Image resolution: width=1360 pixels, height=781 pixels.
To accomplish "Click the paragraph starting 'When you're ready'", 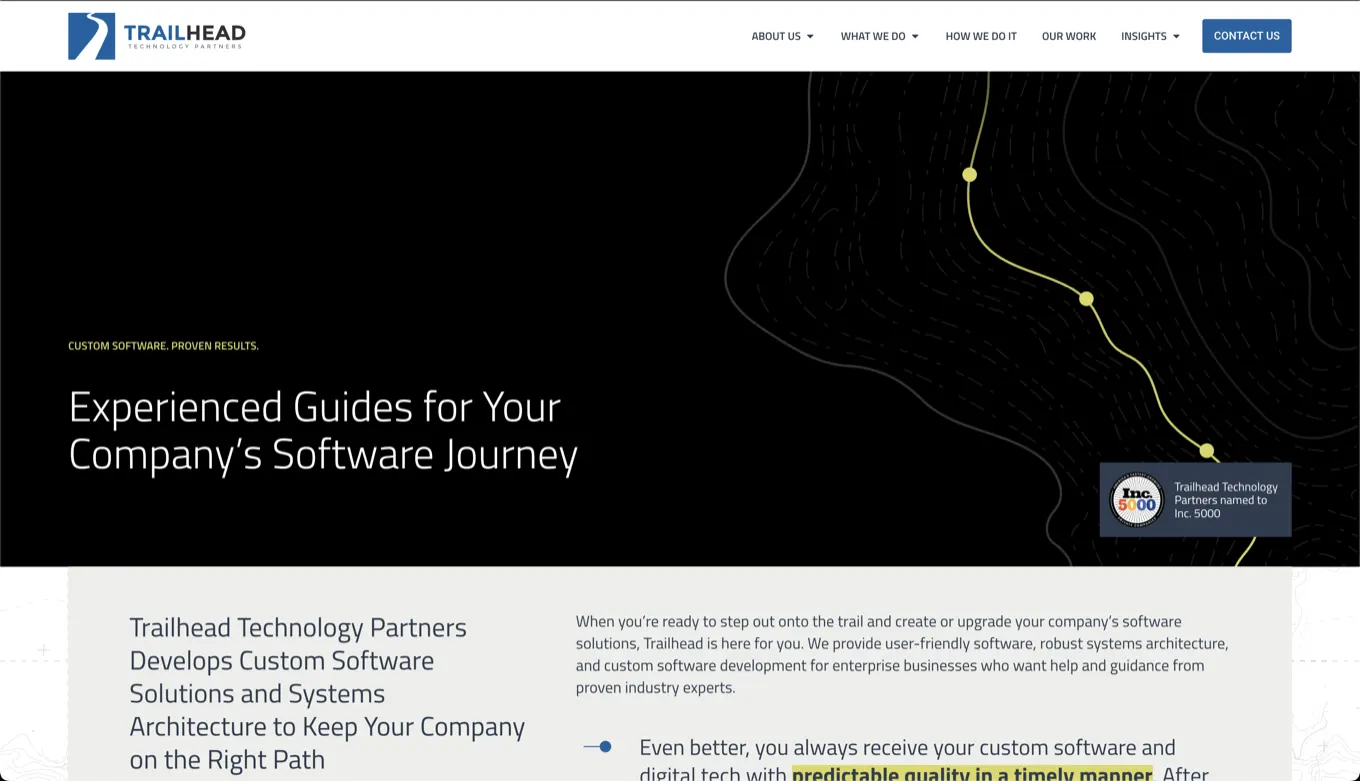I will point(902,654).
